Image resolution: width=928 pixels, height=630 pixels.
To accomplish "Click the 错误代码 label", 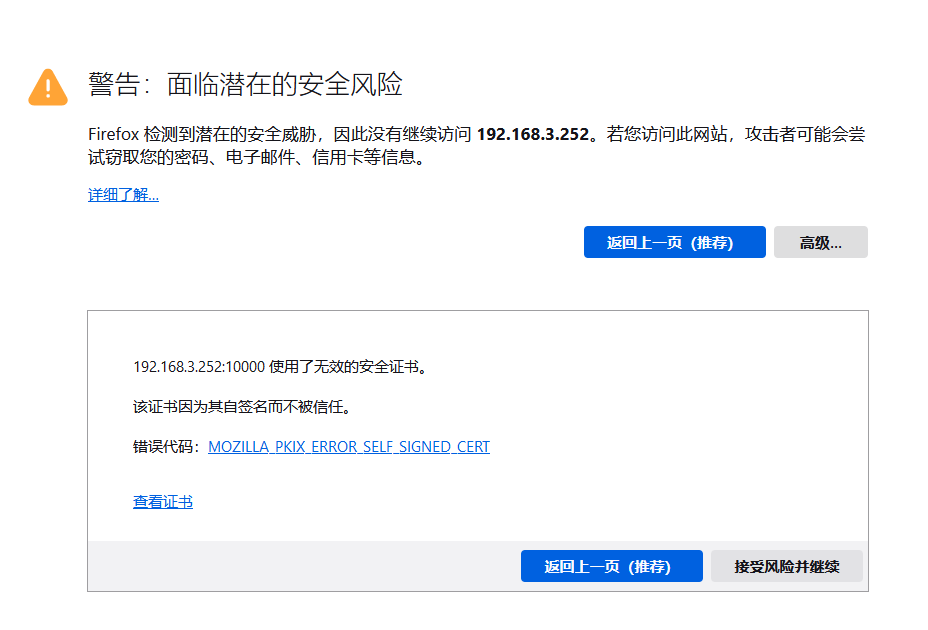I will tap(166, 447).
